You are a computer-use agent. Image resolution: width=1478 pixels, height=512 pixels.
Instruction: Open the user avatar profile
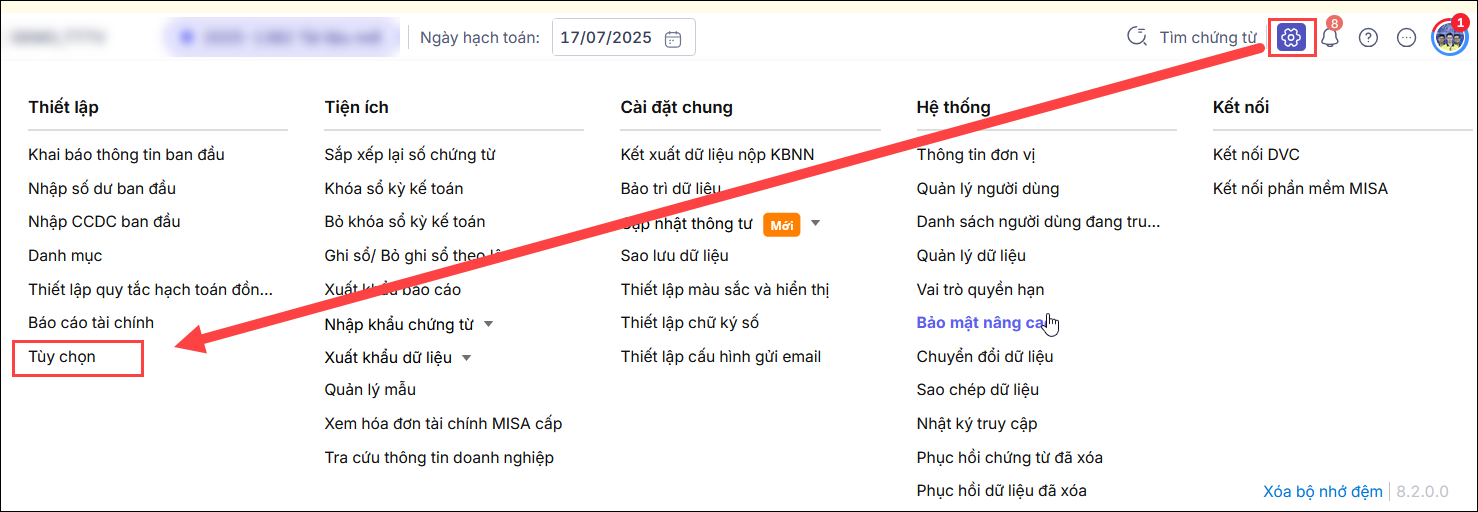(1449, 38)
